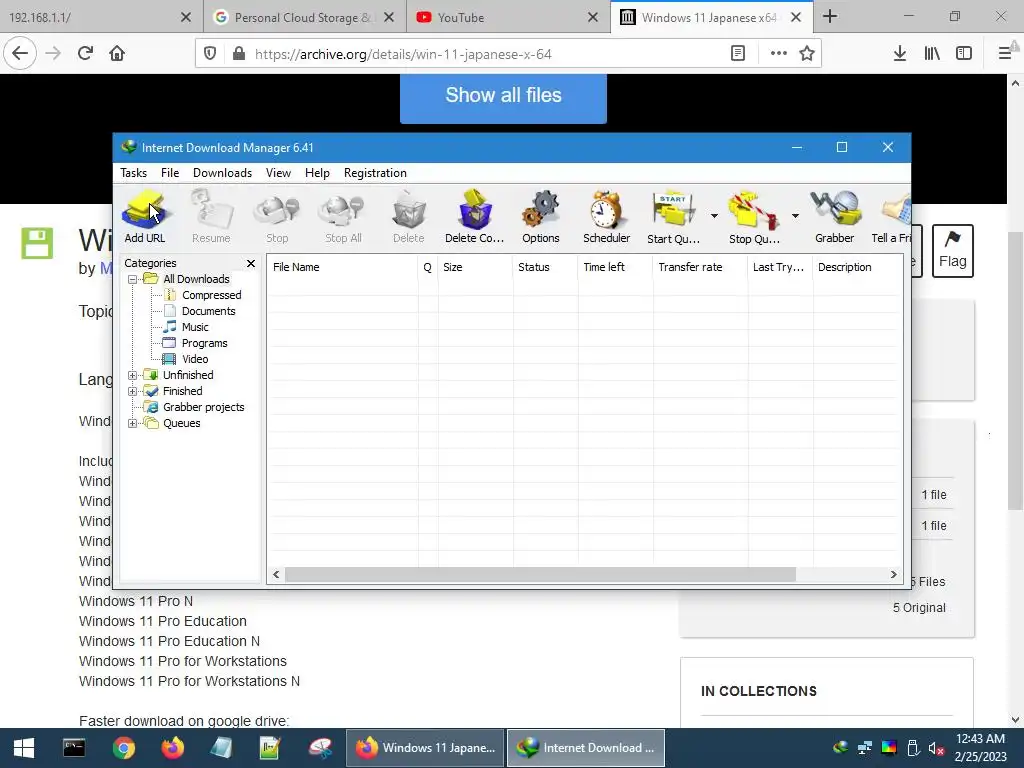This screenshot has height=768, width=1024.
Task: Sort by Time left column header
Action: point(615,267)
